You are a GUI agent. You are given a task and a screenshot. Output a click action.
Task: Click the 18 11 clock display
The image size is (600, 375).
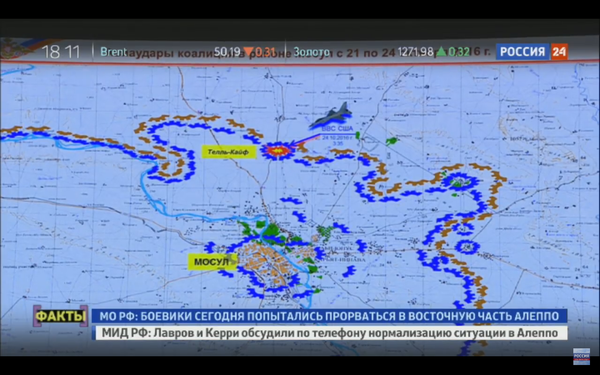pyautogui.click(x=61, y=52)
